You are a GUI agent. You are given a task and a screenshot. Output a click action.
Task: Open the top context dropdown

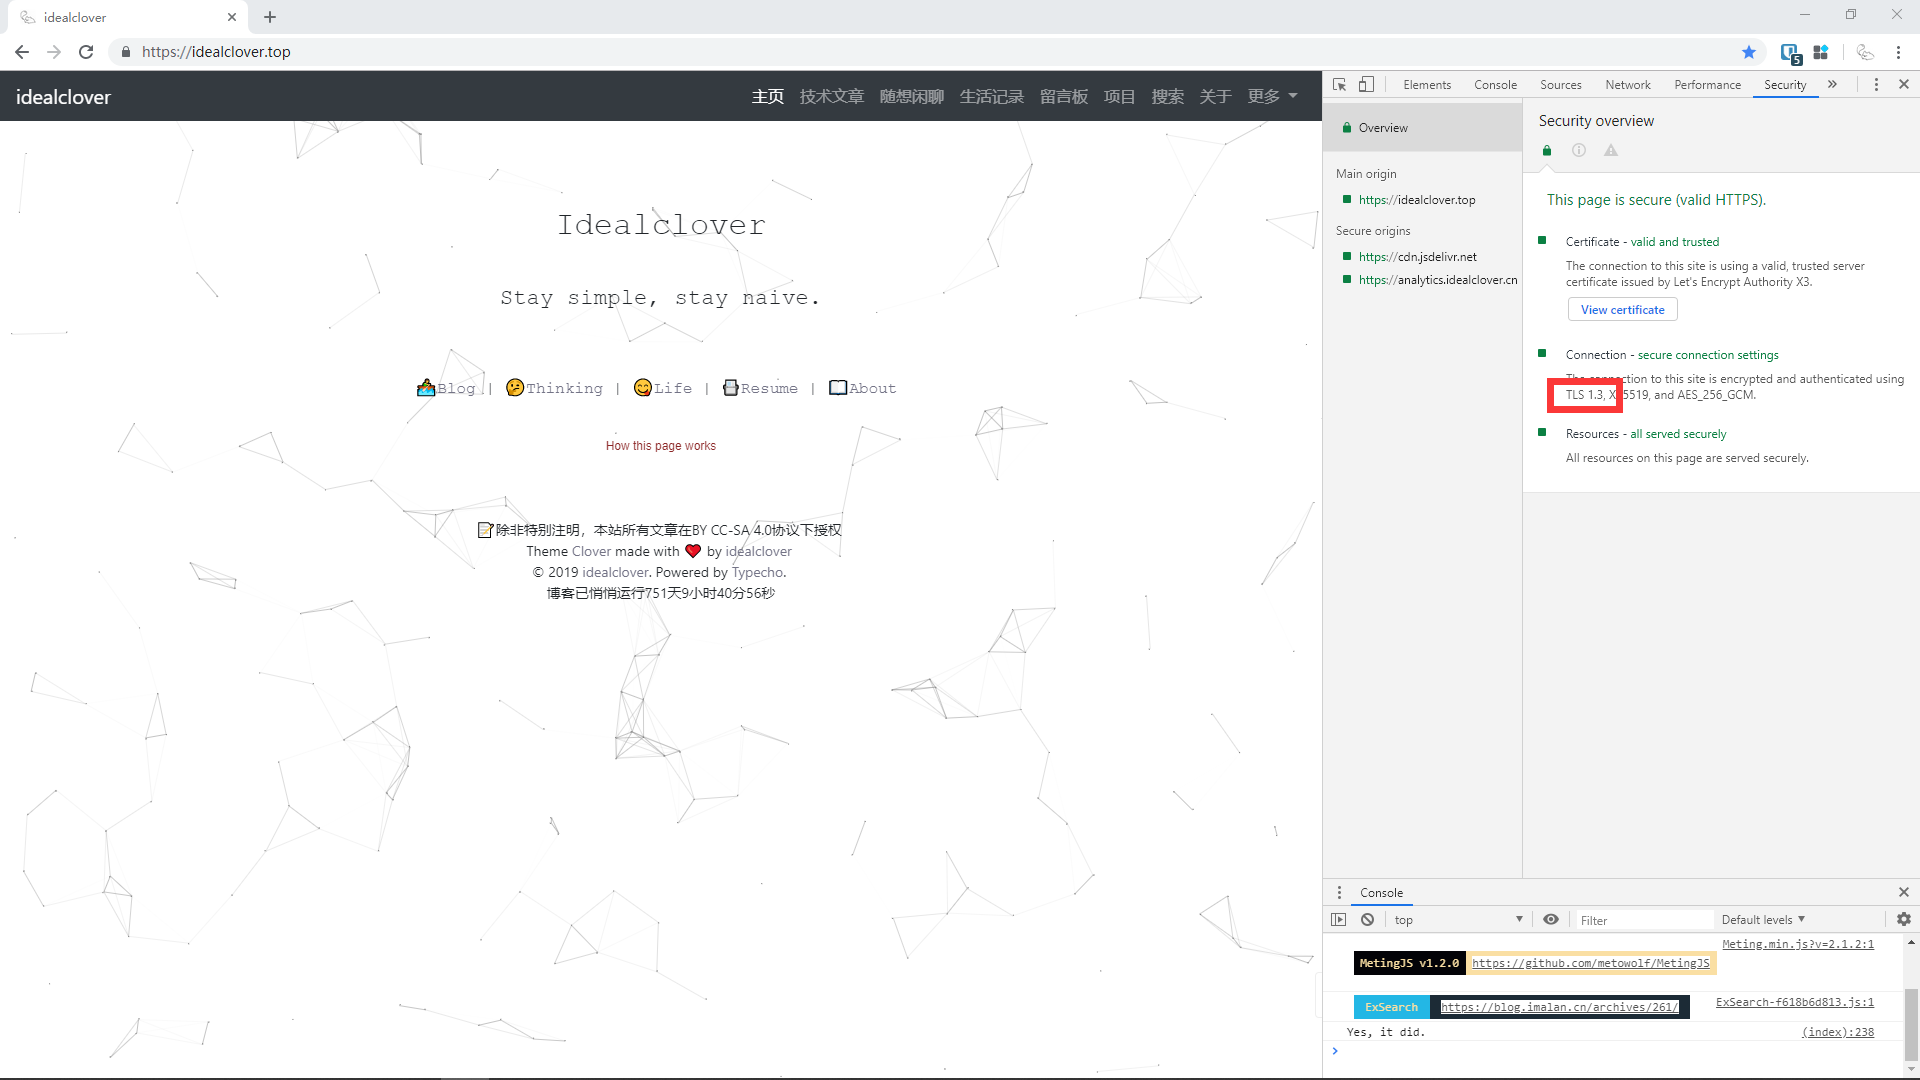(1458, 920)
